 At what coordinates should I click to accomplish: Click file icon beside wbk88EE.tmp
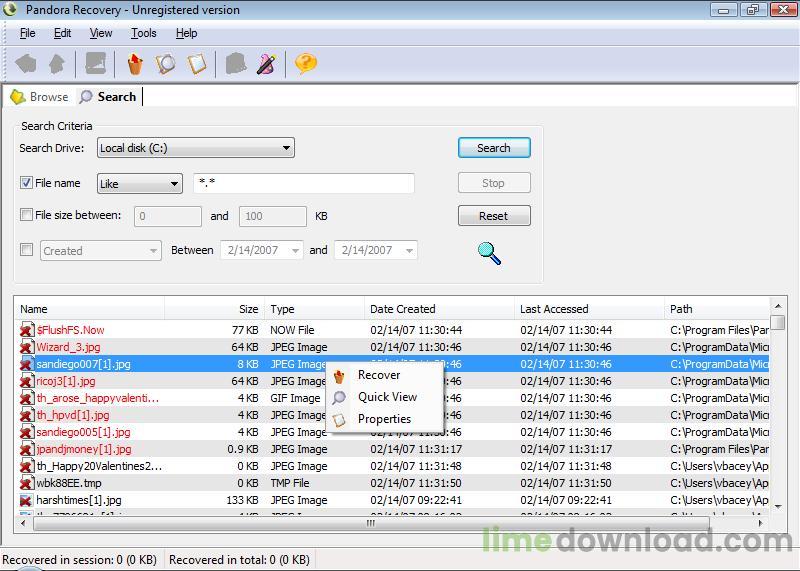coord(27,483)
